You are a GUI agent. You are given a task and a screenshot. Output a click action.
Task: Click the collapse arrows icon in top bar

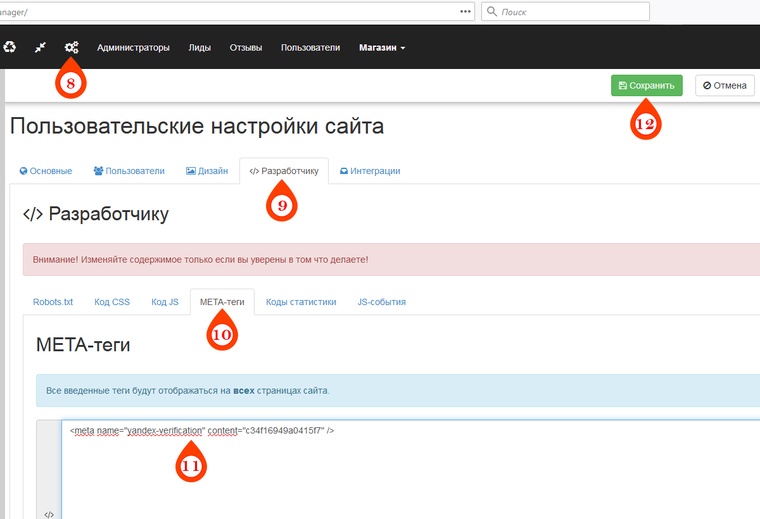tap(40, 47)
